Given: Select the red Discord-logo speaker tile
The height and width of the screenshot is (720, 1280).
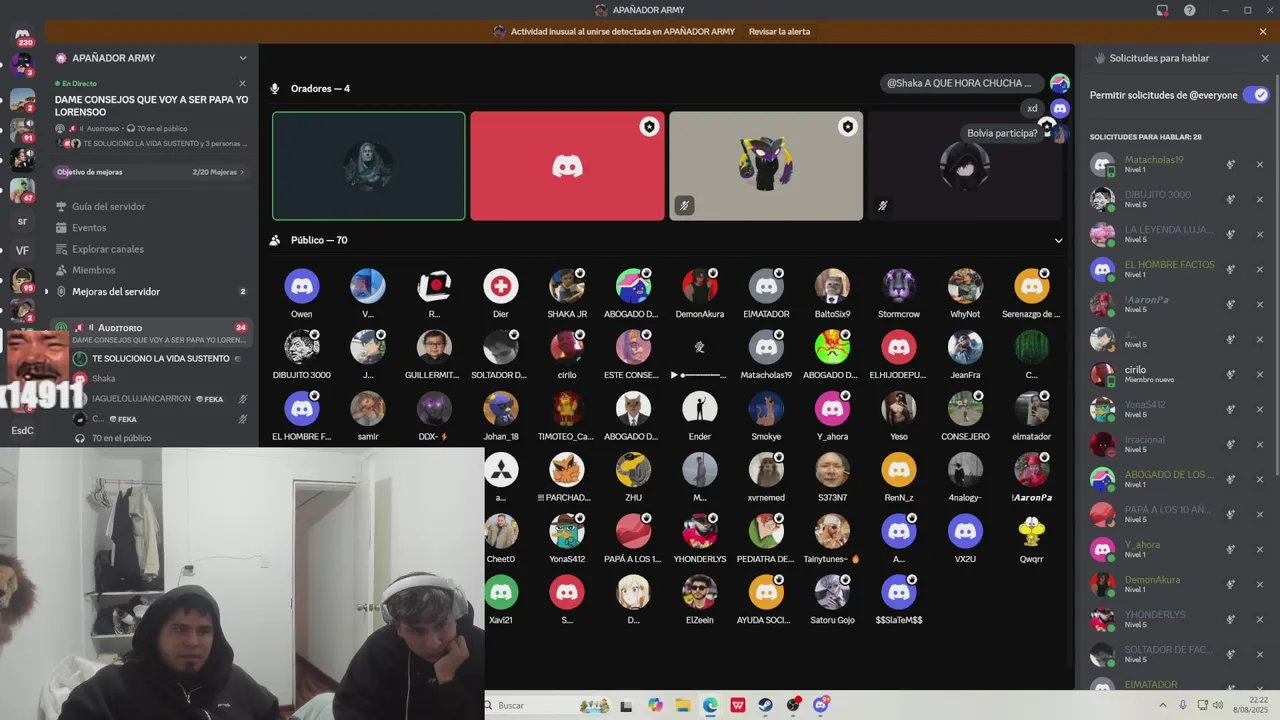Looking at the screenshot, I should (x=567, y=166).
